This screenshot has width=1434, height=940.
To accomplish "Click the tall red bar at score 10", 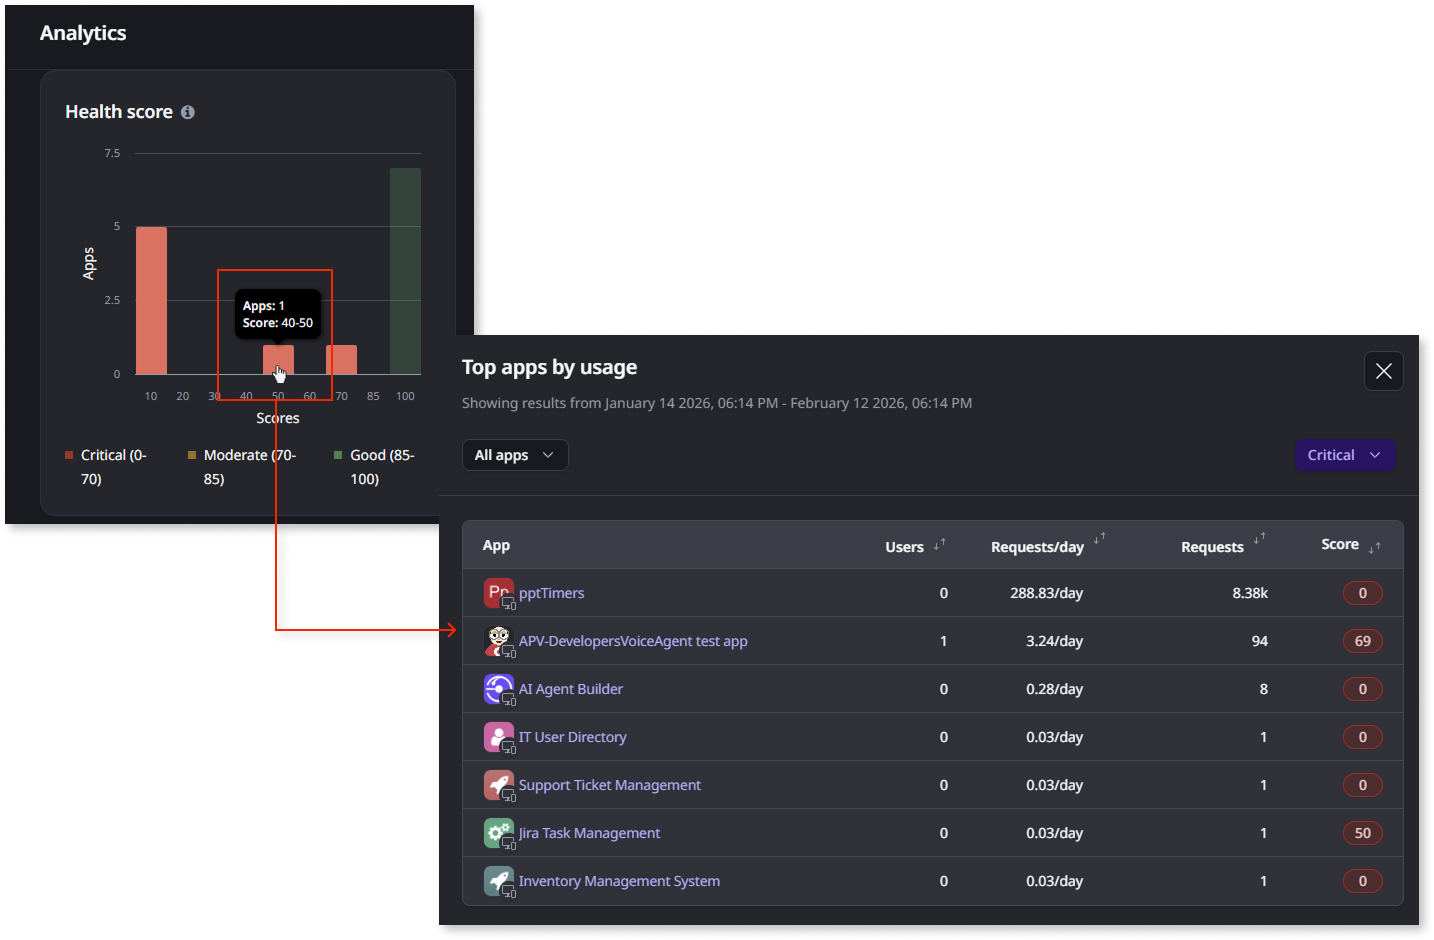I will pyautogui.click(x=151, y=300).
